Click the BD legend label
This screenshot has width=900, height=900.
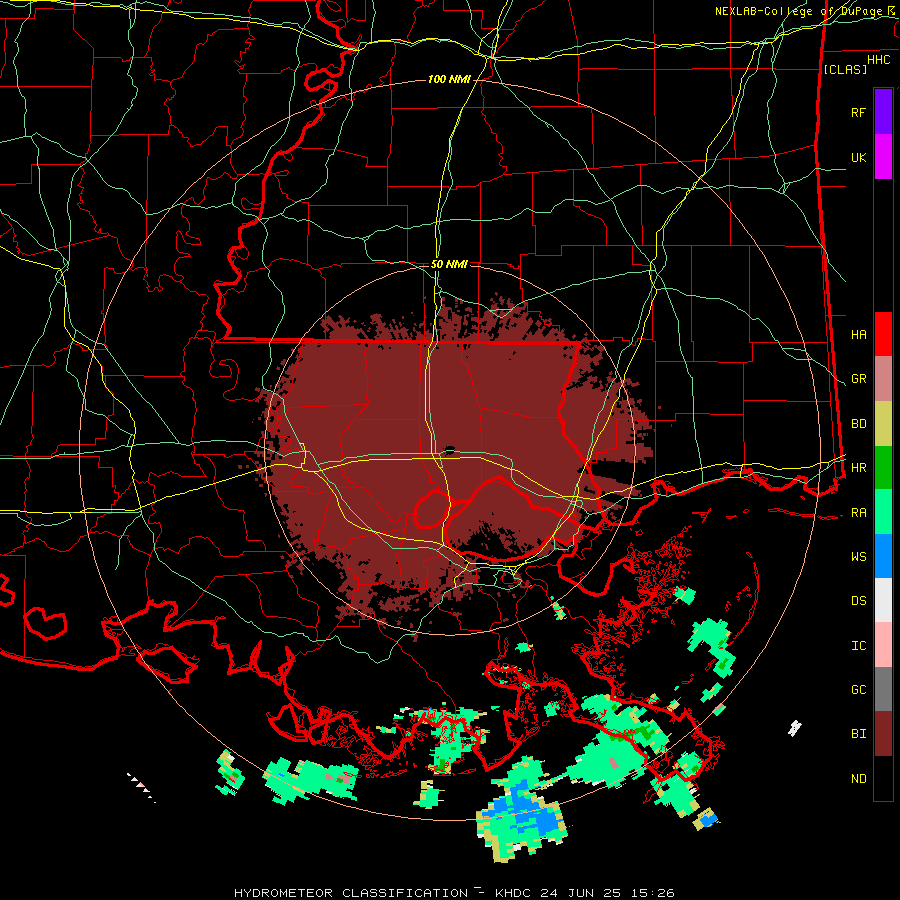tap(858, 424)
